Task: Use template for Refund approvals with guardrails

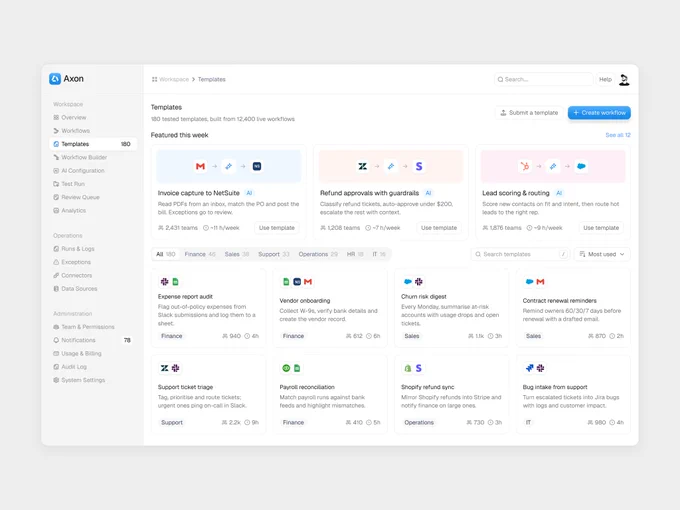Action: (x=439, y=228)
